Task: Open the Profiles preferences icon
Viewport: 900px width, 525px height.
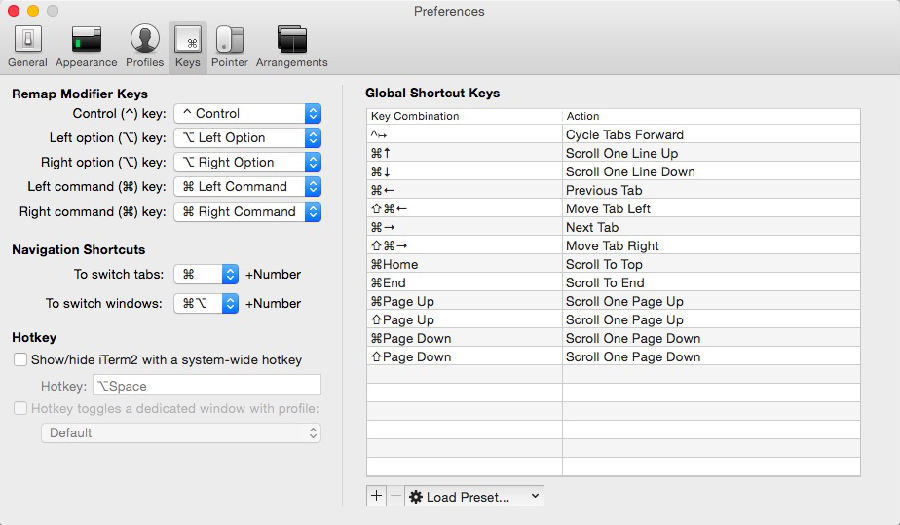Action: [x=145, y=46]
